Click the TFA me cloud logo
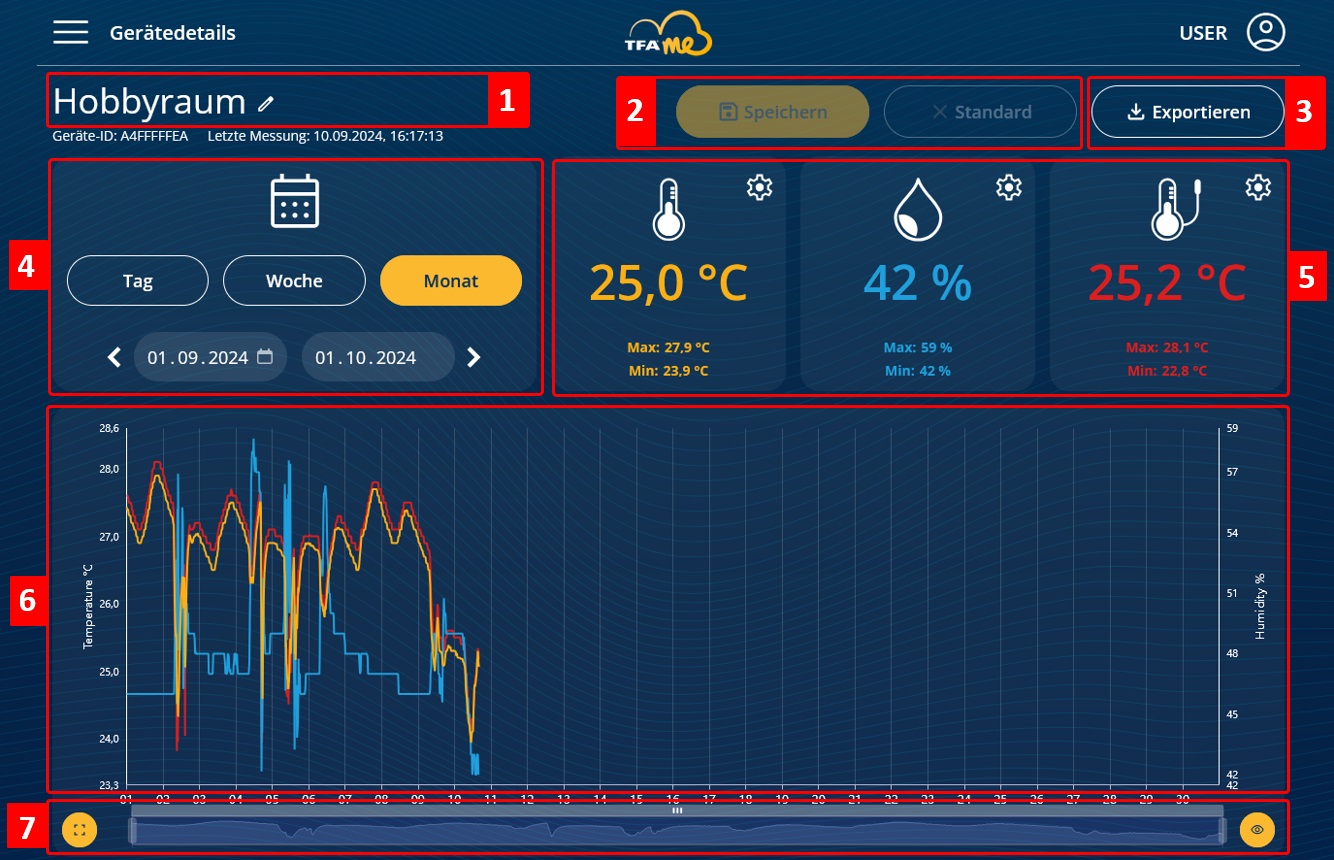Screen dimensions: 1334x860 (667, 33)
